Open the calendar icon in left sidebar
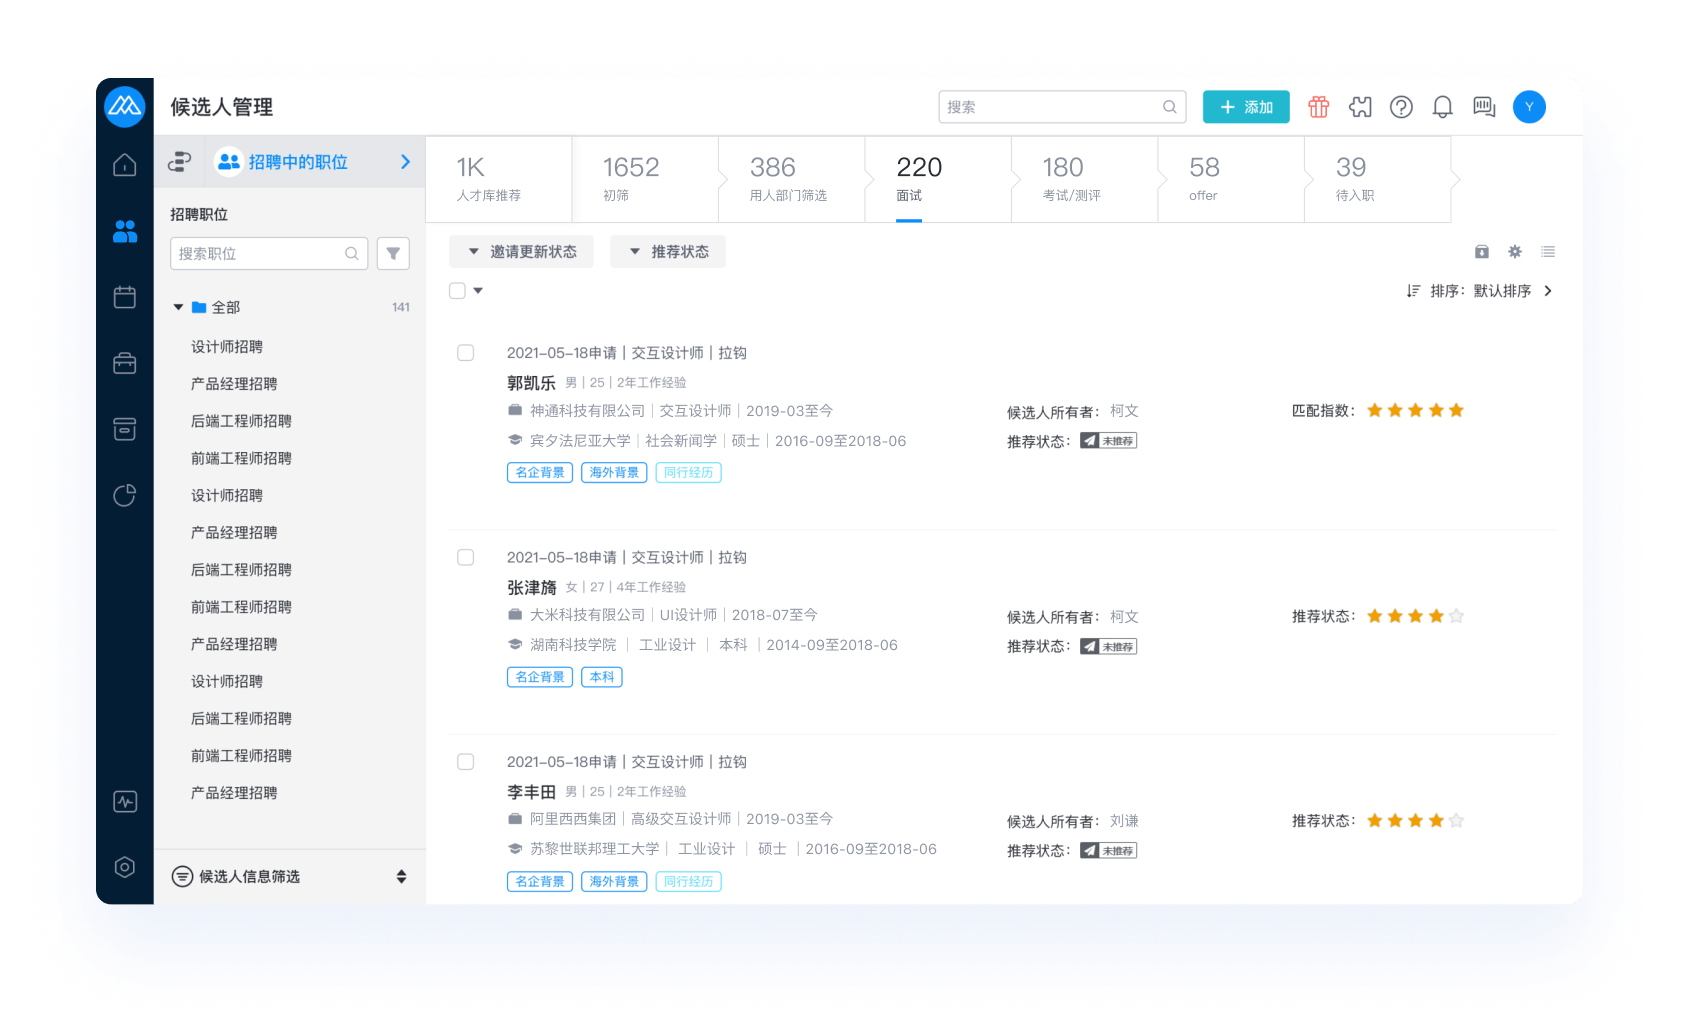 tap(125, 297)
